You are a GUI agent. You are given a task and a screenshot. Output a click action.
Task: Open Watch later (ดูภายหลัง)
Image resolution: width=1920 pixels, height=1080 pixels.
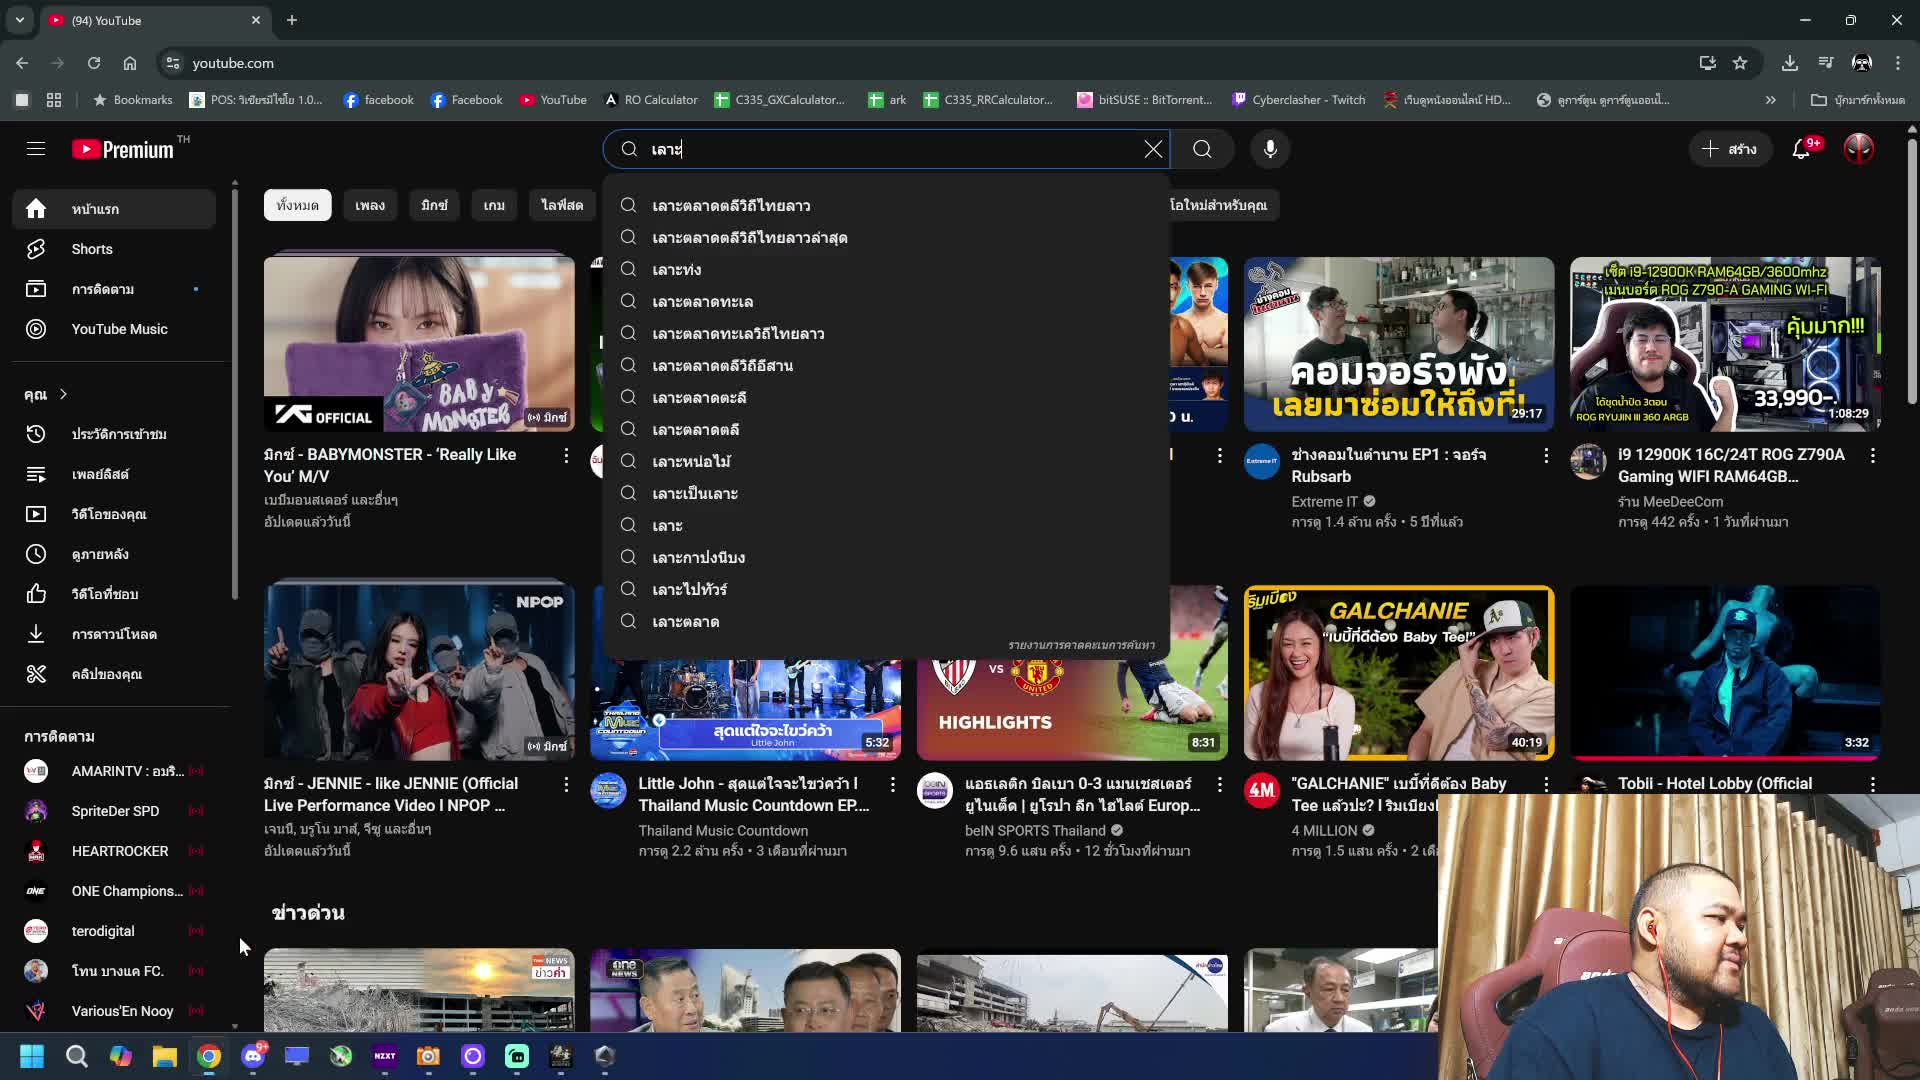[x=114, y=554]
